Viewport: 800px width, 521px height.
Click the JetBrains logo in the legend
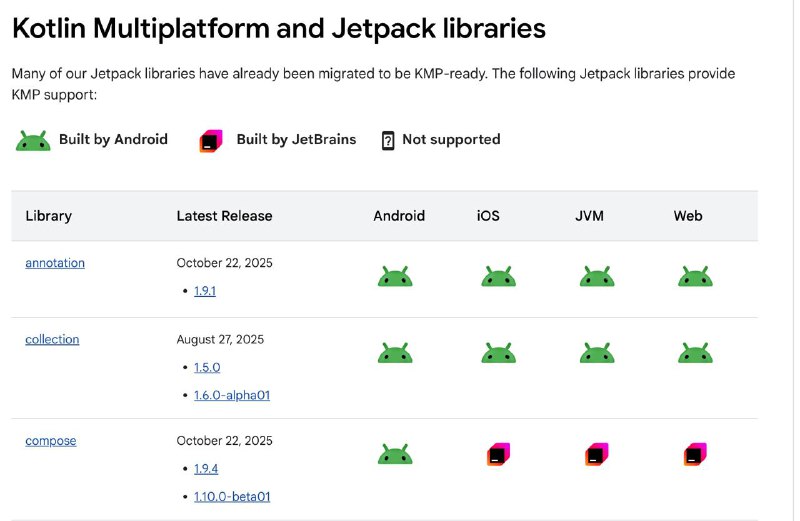click(x=211, y=141)
